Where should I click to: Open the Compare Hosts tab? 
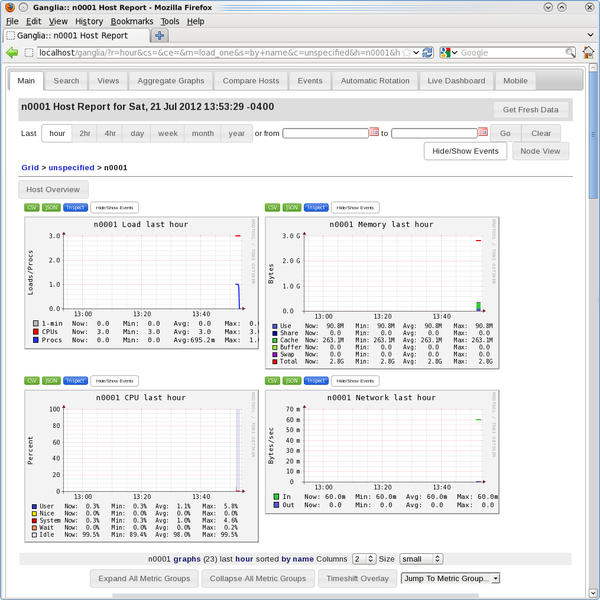pos(251,81)
